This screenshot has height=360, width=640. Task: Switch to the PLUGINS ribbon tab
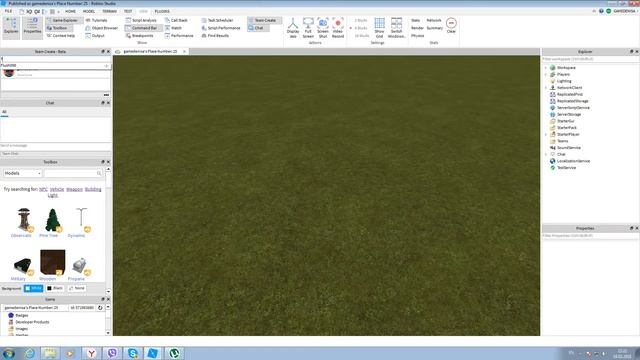pos(162,11)
